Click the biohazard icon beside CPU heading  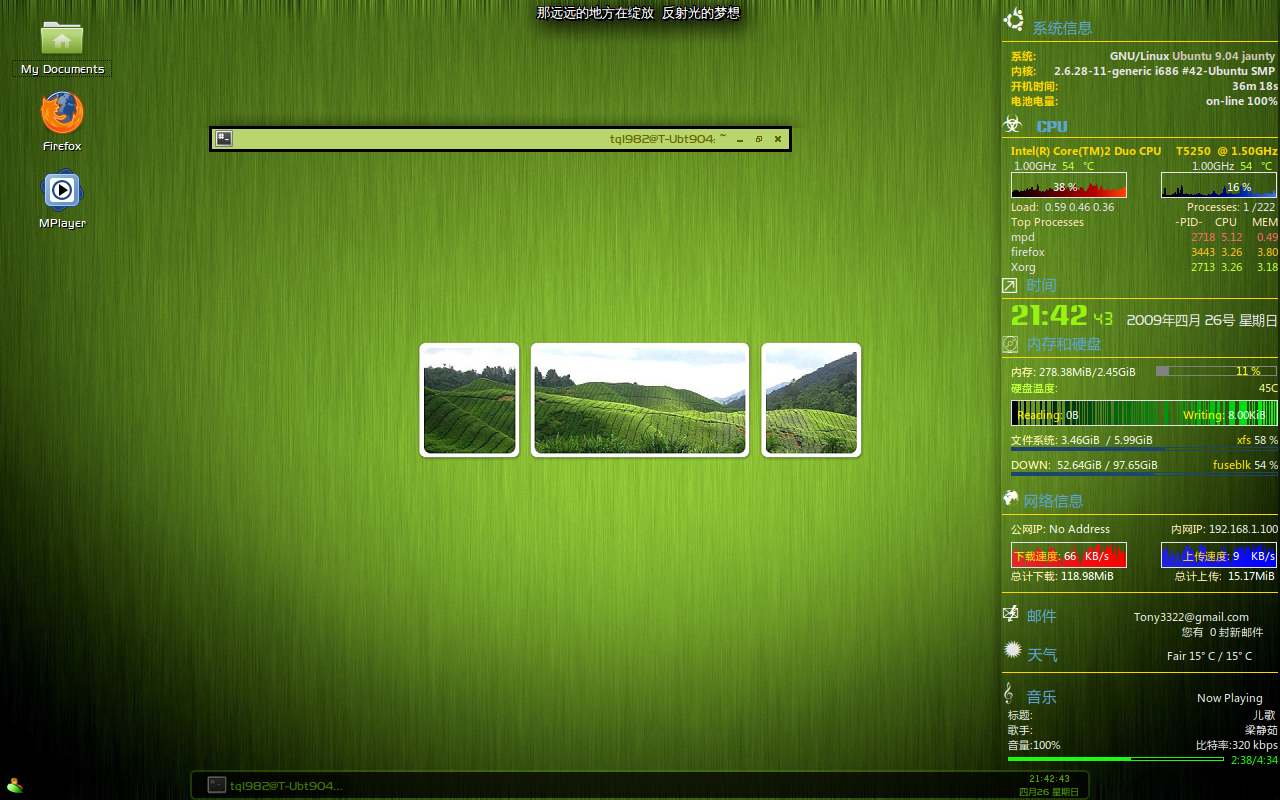[1013, 124]
